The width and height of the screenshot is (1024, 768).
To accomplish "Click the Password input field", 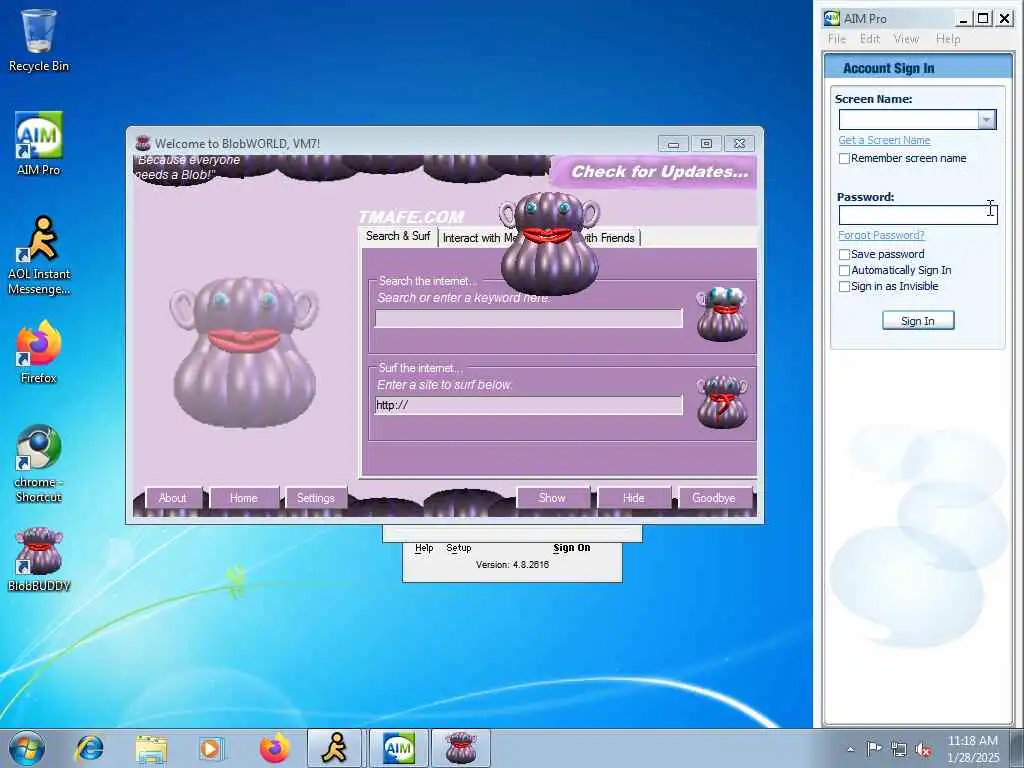I will click(918, 215).
